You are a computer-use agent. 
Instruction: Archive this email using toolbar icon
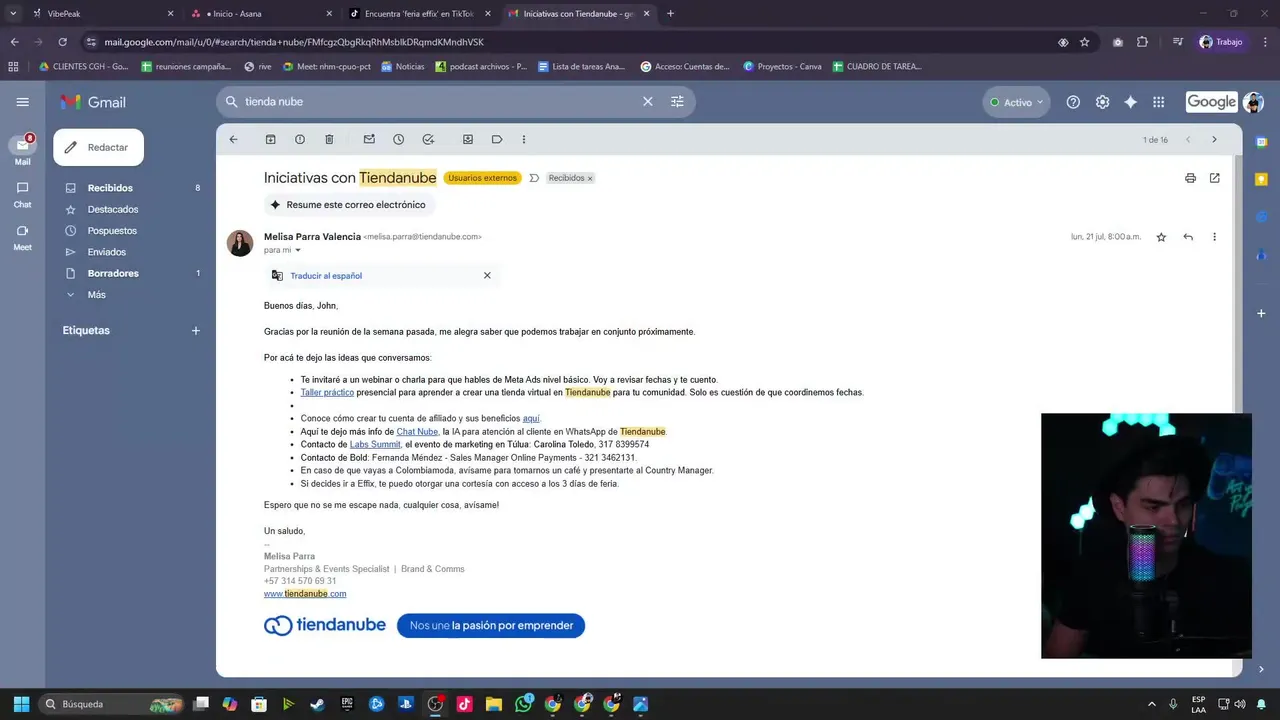coord(270,140)
